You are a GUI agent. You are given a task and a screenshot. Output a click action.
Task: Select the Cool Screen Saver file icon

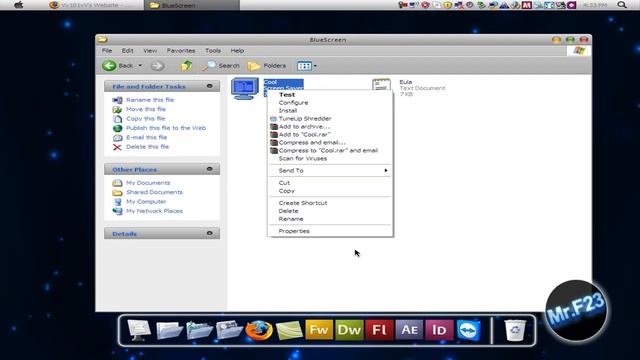click(244, 88)
